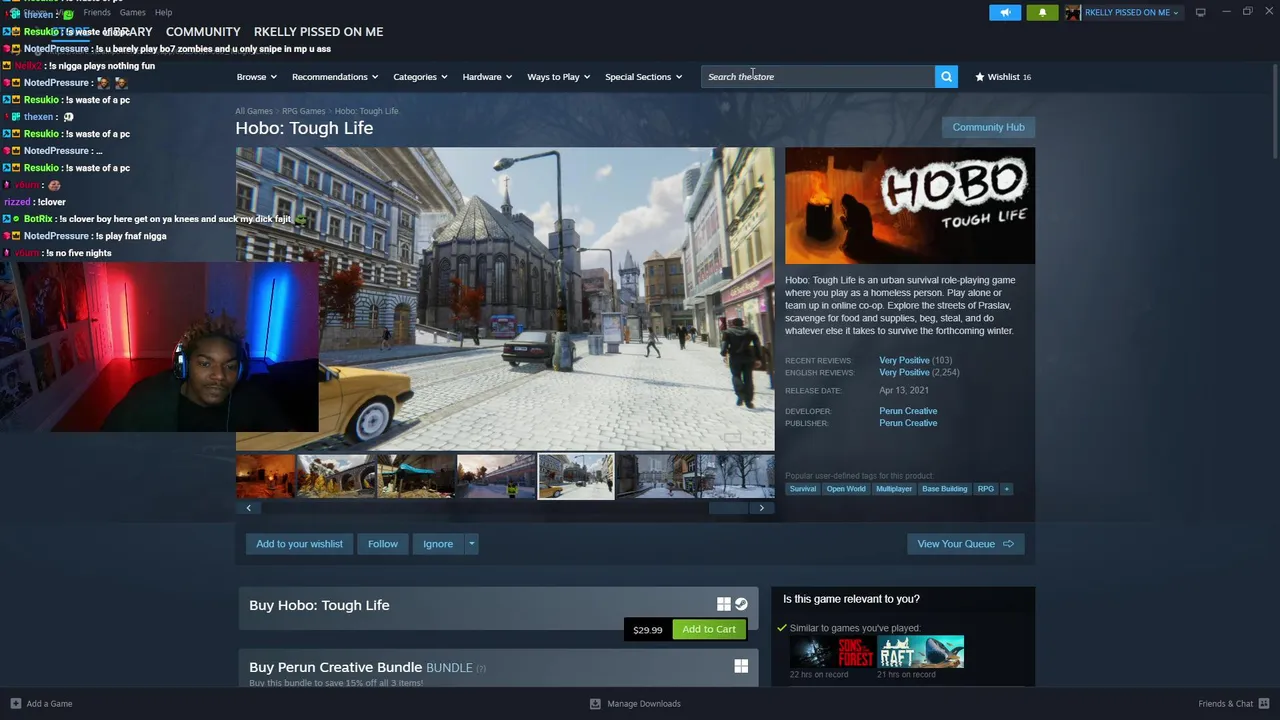This screenshot has width=1280, height=720.
Task: Click the Base Building tag
Action: (945, 489)
